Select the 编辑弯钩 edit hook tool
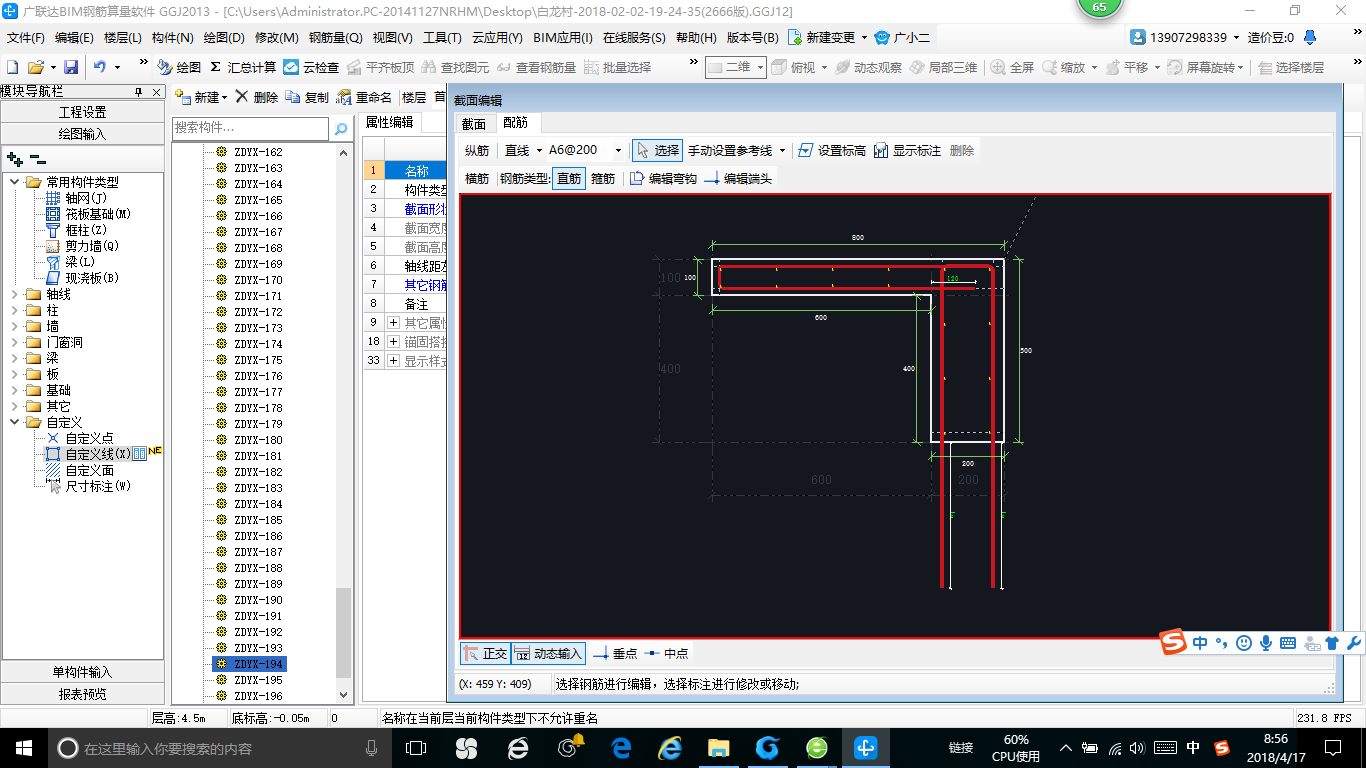 click(637, 178)
